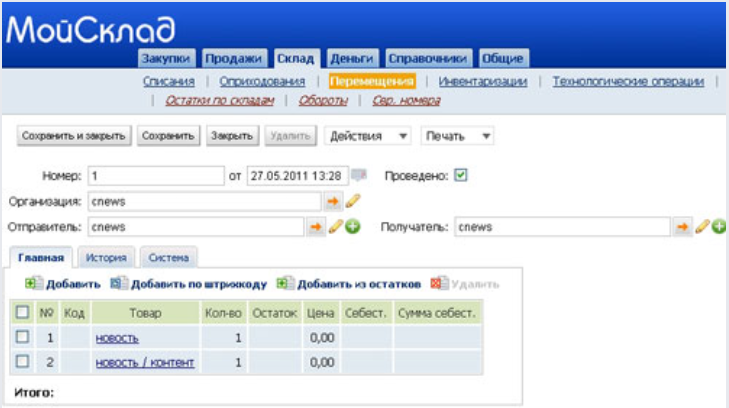
Task: Click the Сумма себест. column header
Action: click(437, 313)
